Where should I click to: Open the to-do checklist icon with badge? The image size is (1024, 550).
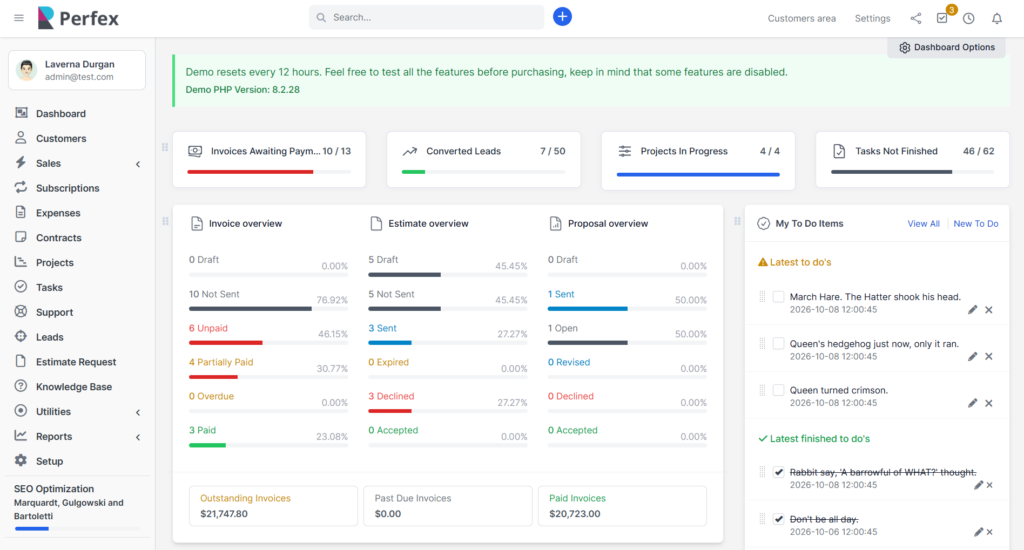click(942, 18)
